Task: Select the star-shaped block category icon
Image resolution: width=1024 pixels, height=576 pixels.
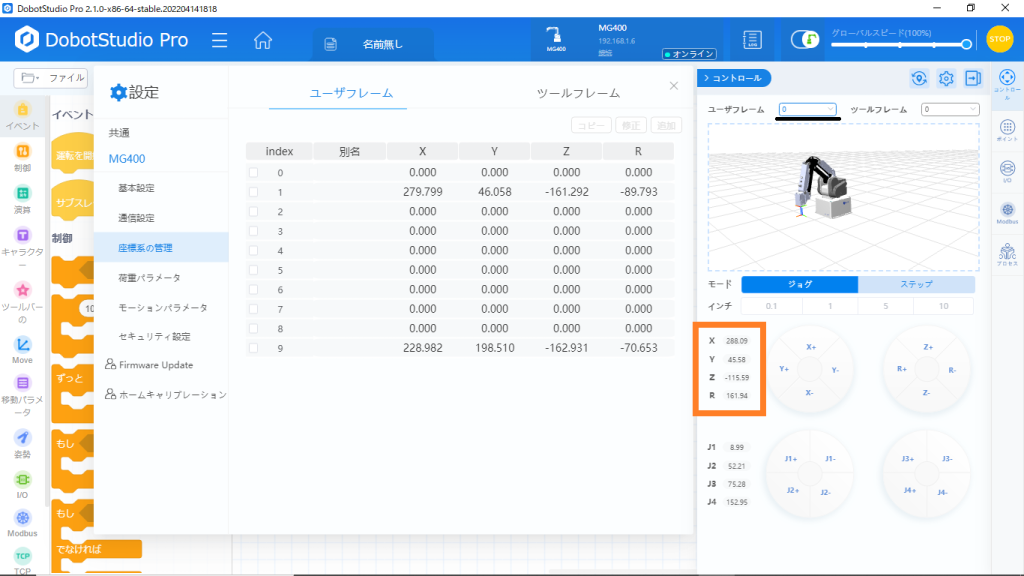Action: [x=23, y=303]
